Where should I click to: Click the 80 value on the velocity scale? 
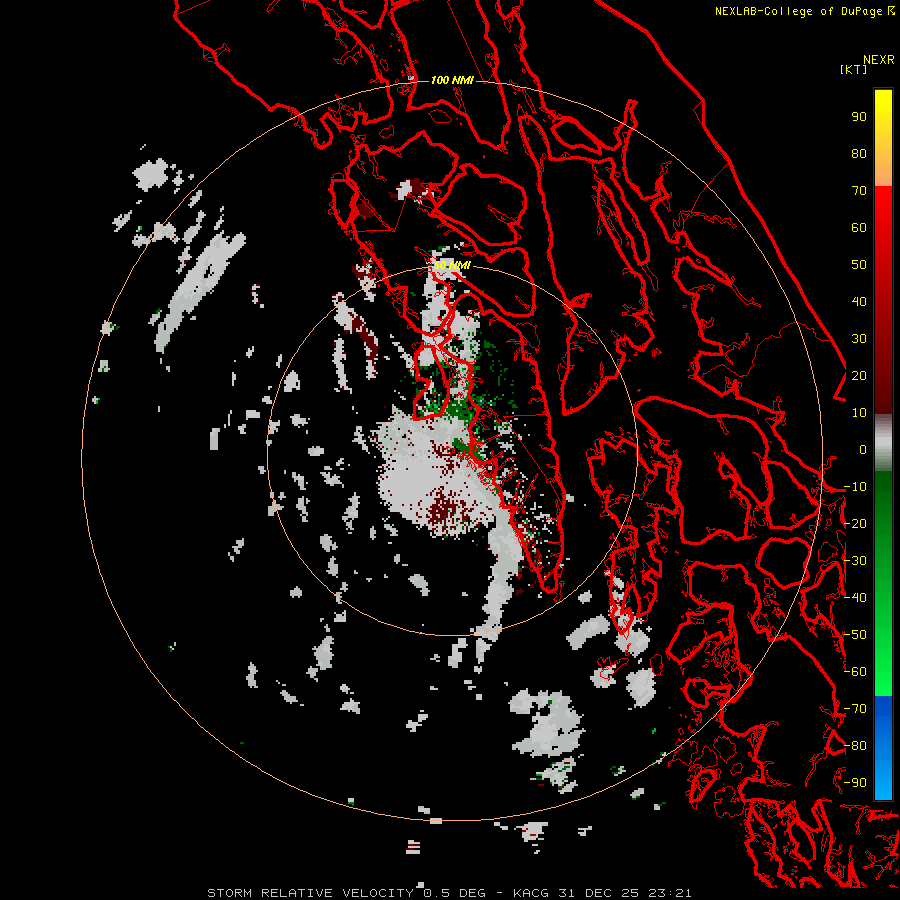859,154
